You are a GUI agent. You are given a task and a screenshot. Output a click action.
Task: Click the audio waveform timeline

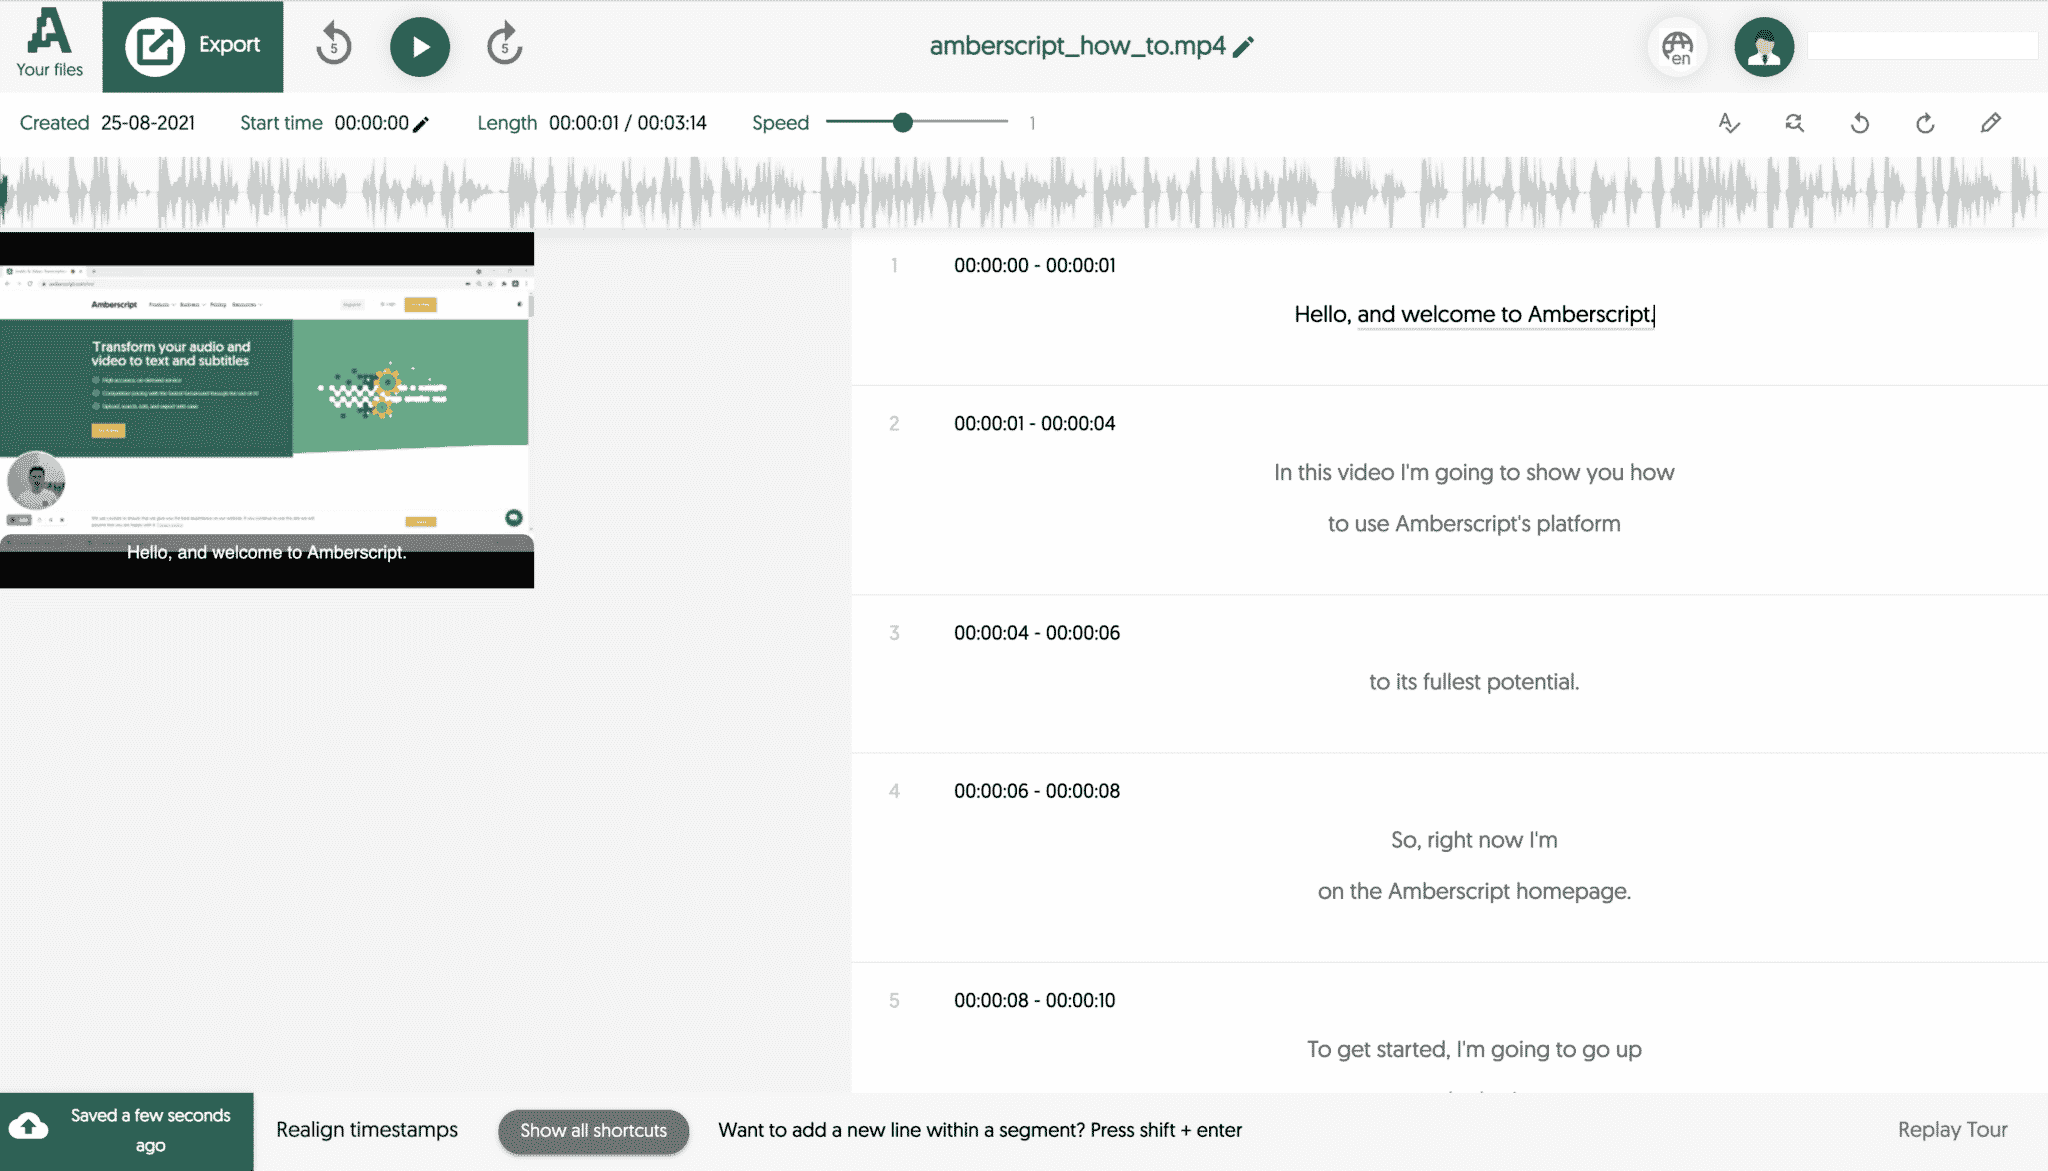1024,192
